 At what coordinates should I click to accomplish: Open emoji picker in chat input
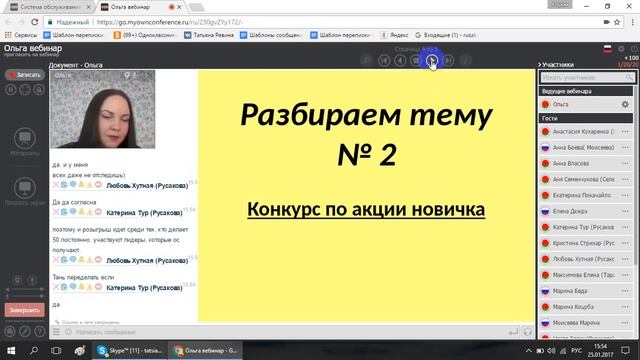tap(68, 332)
